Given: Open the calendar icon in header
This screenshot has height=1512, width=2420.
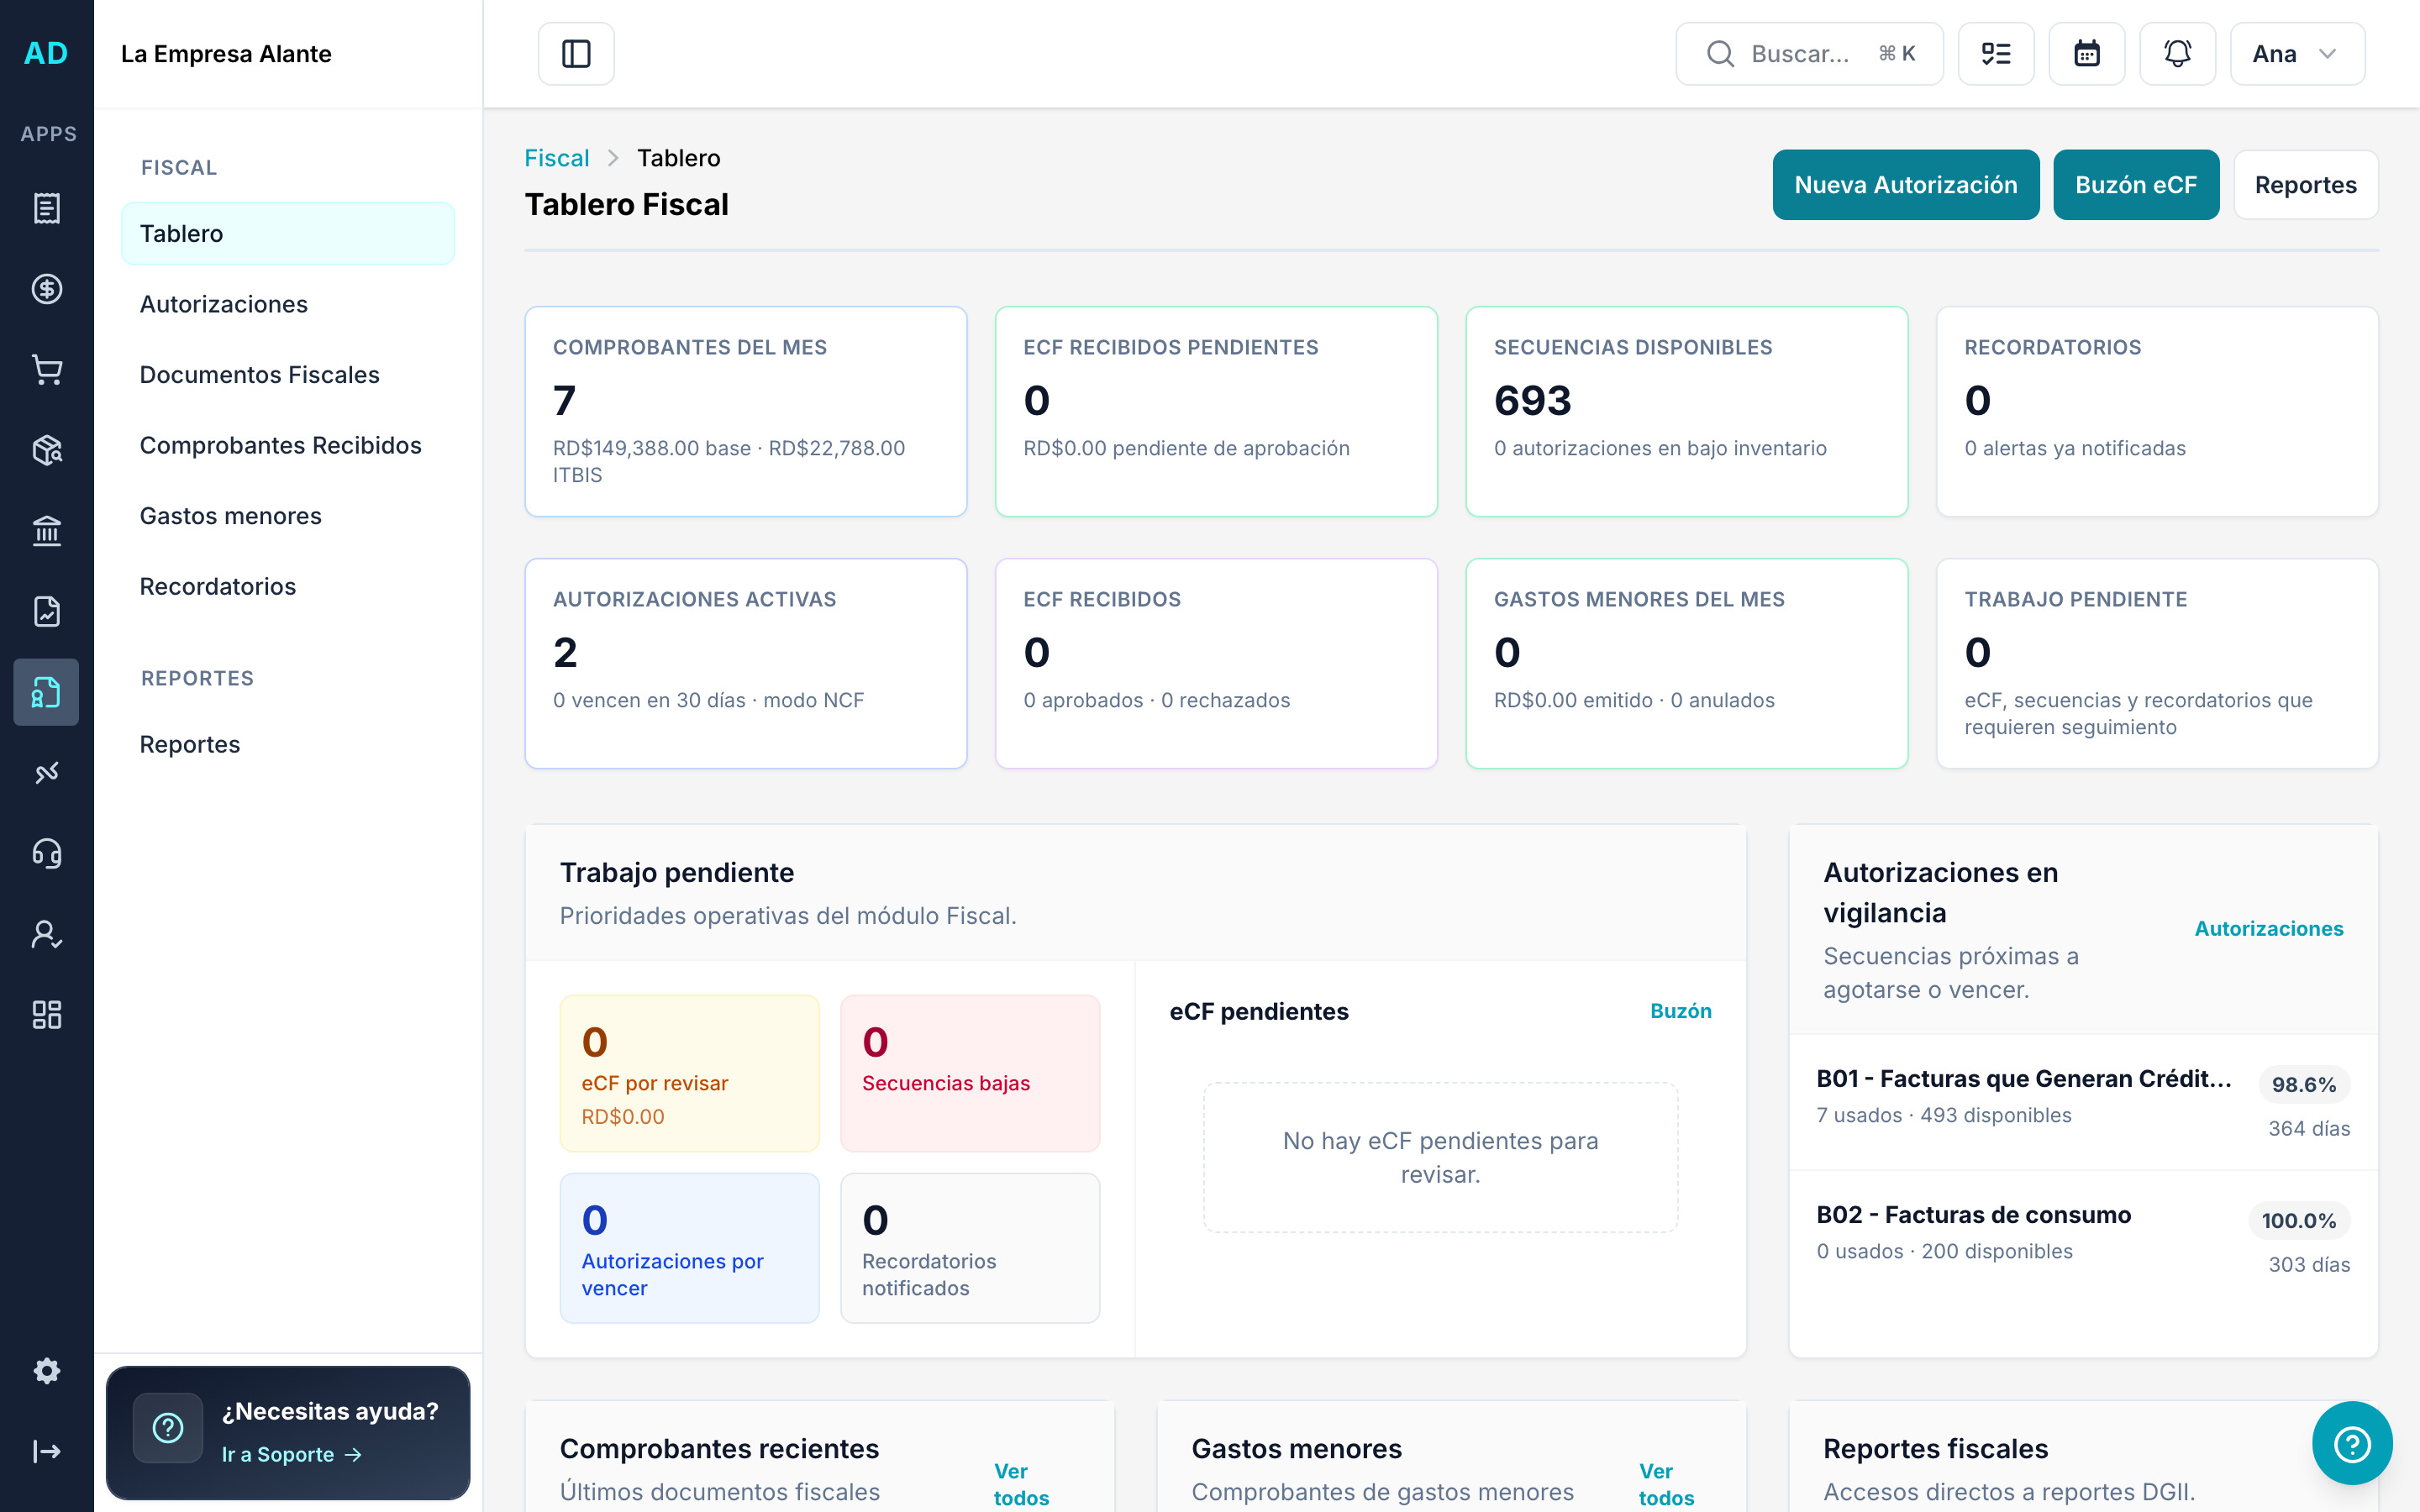Looking at the screenshot, I should [2086, 54].
